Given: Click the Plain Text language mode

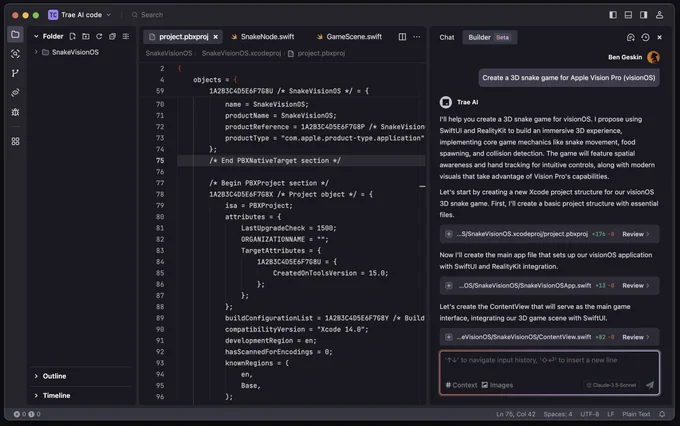Looking at the screenshot, I should pyautogui.click(x=636, y=414).
